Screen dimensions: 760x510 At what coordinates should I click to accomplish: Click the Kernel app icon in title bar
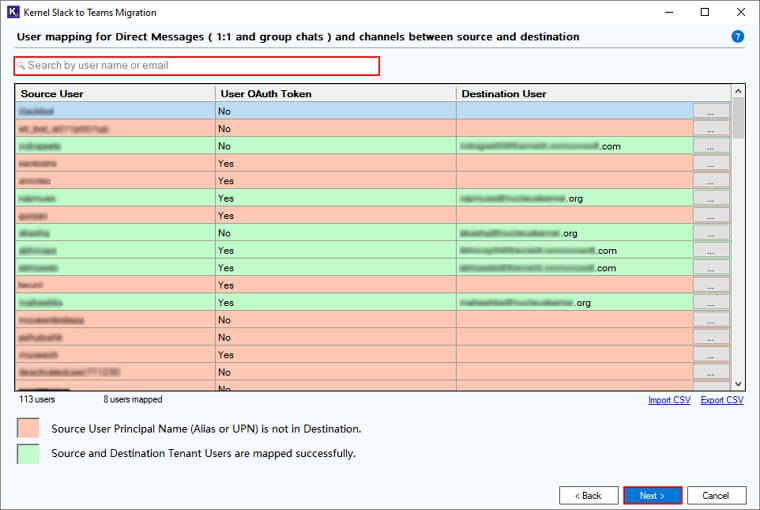pos(13,12)
